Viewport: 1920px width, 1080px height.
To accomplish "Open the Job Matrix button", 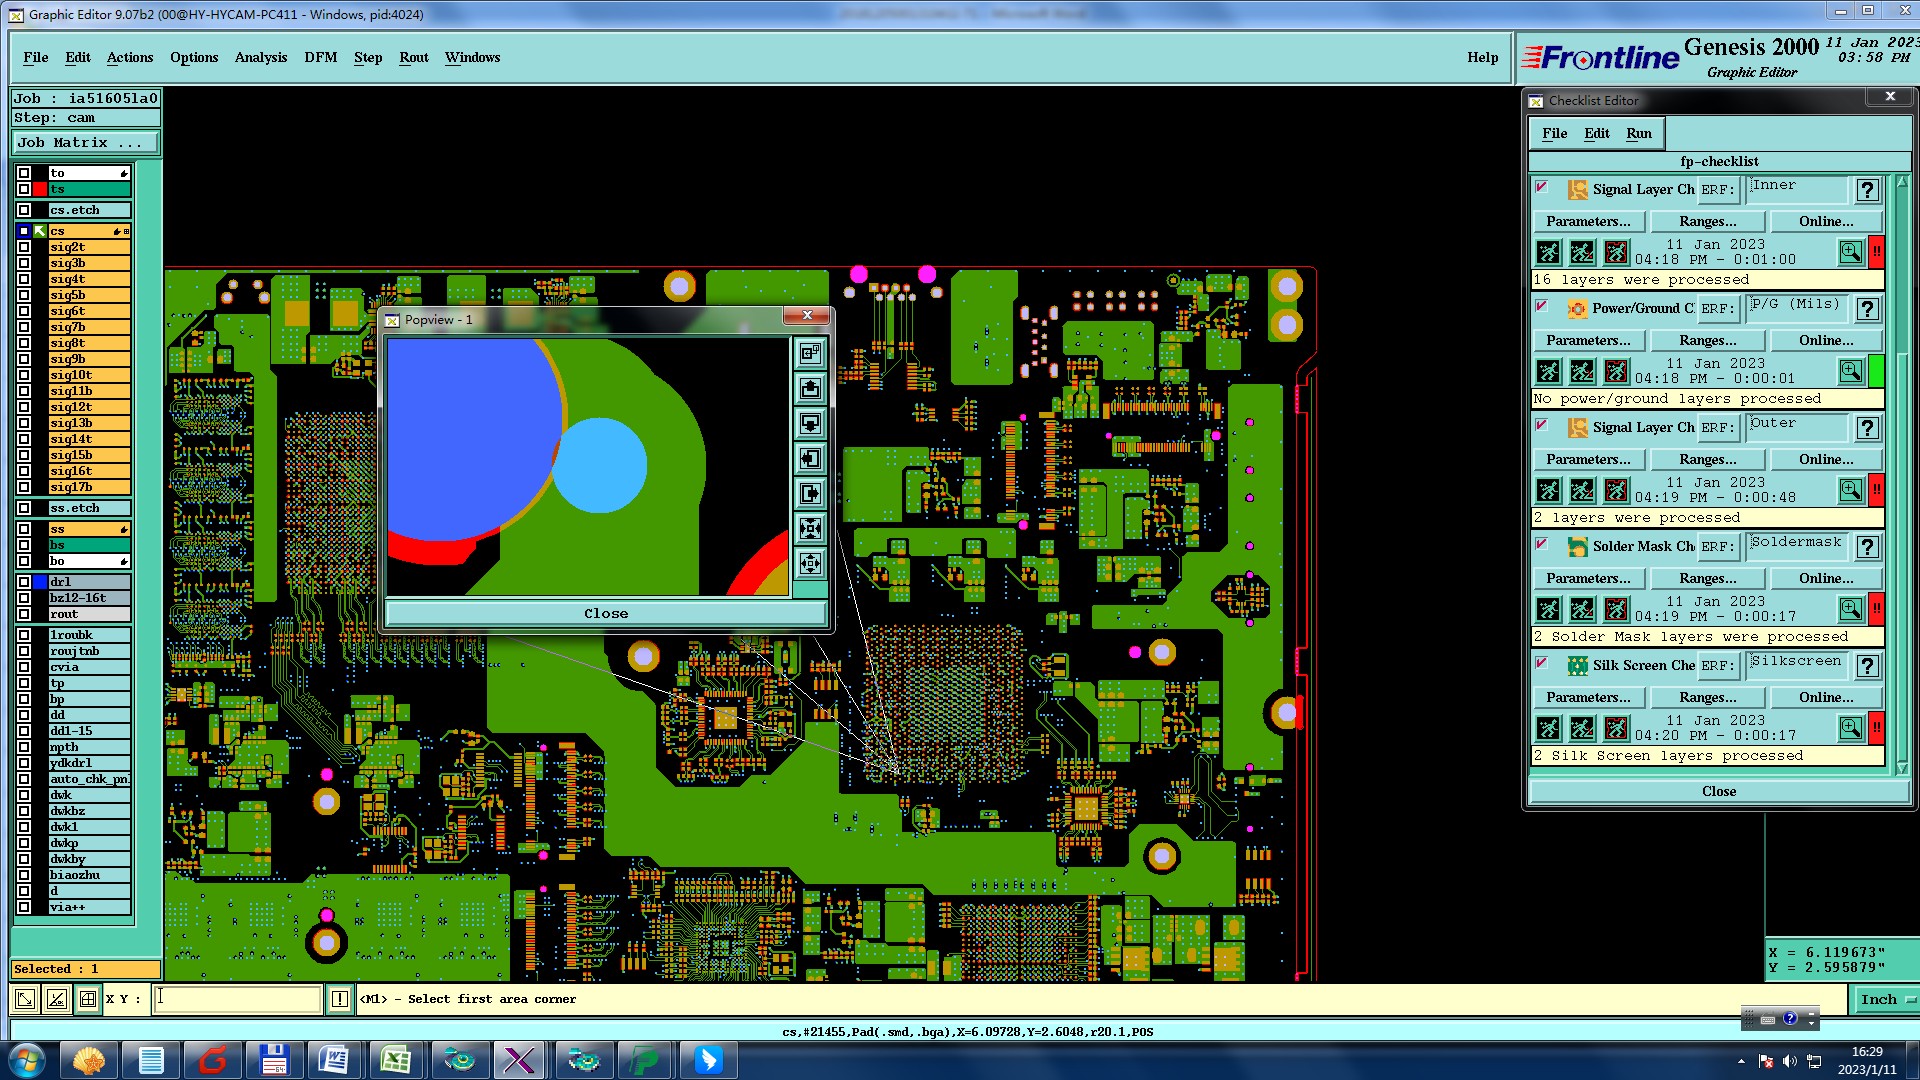I will [x=85, y=143].
